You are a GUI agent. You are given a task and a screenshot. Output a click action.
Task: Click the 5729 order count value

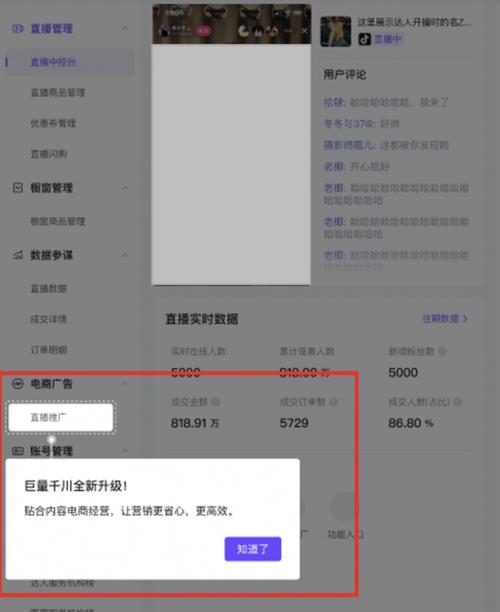pyautogui.click(x=294, y=423)
